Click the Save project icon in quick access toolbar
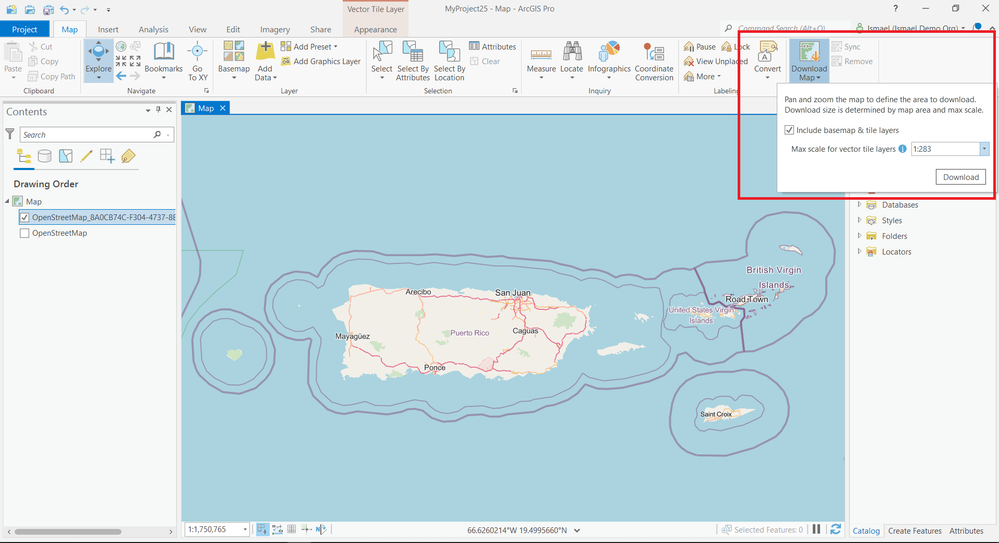The image size is (999, 543). point(48,10)
